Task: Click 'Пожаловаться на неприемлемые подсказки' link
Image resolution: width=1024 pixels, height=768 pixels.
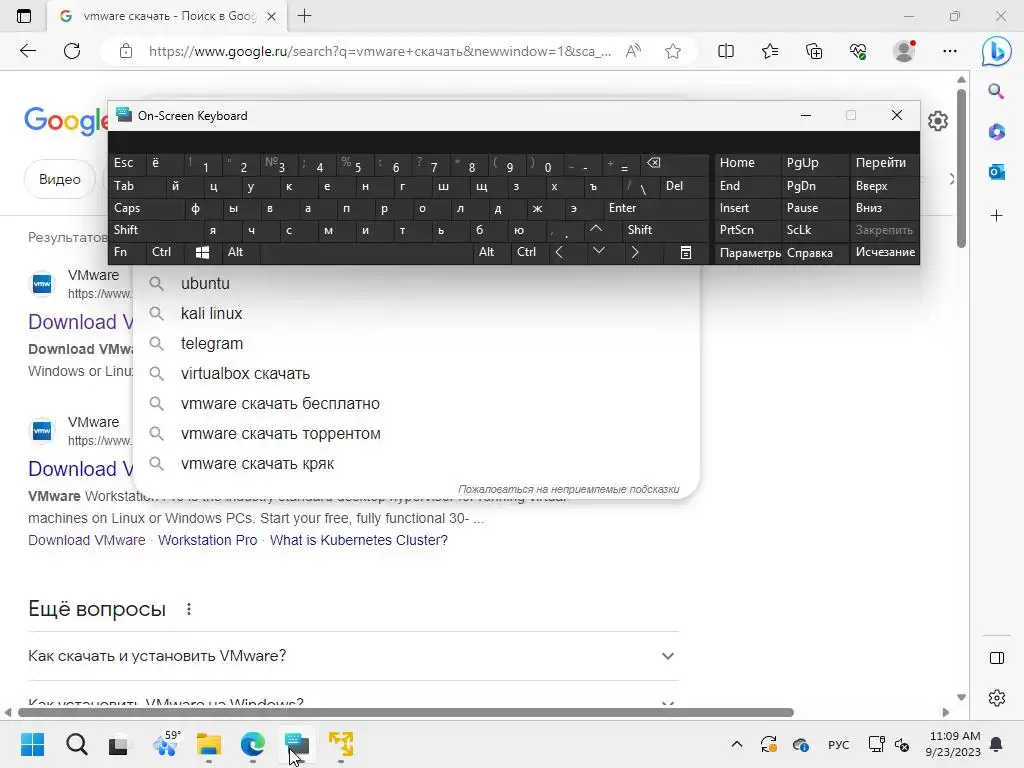Action: click(x=569, y=489)
